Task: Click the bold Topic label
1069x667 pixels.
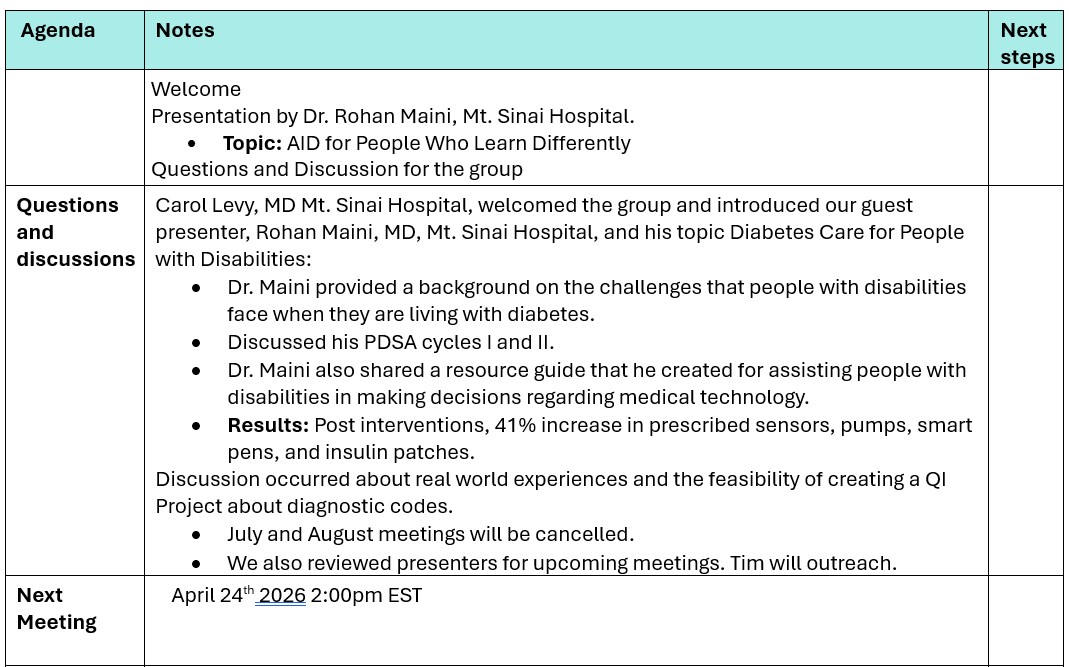Action: [x=252, y=143]
